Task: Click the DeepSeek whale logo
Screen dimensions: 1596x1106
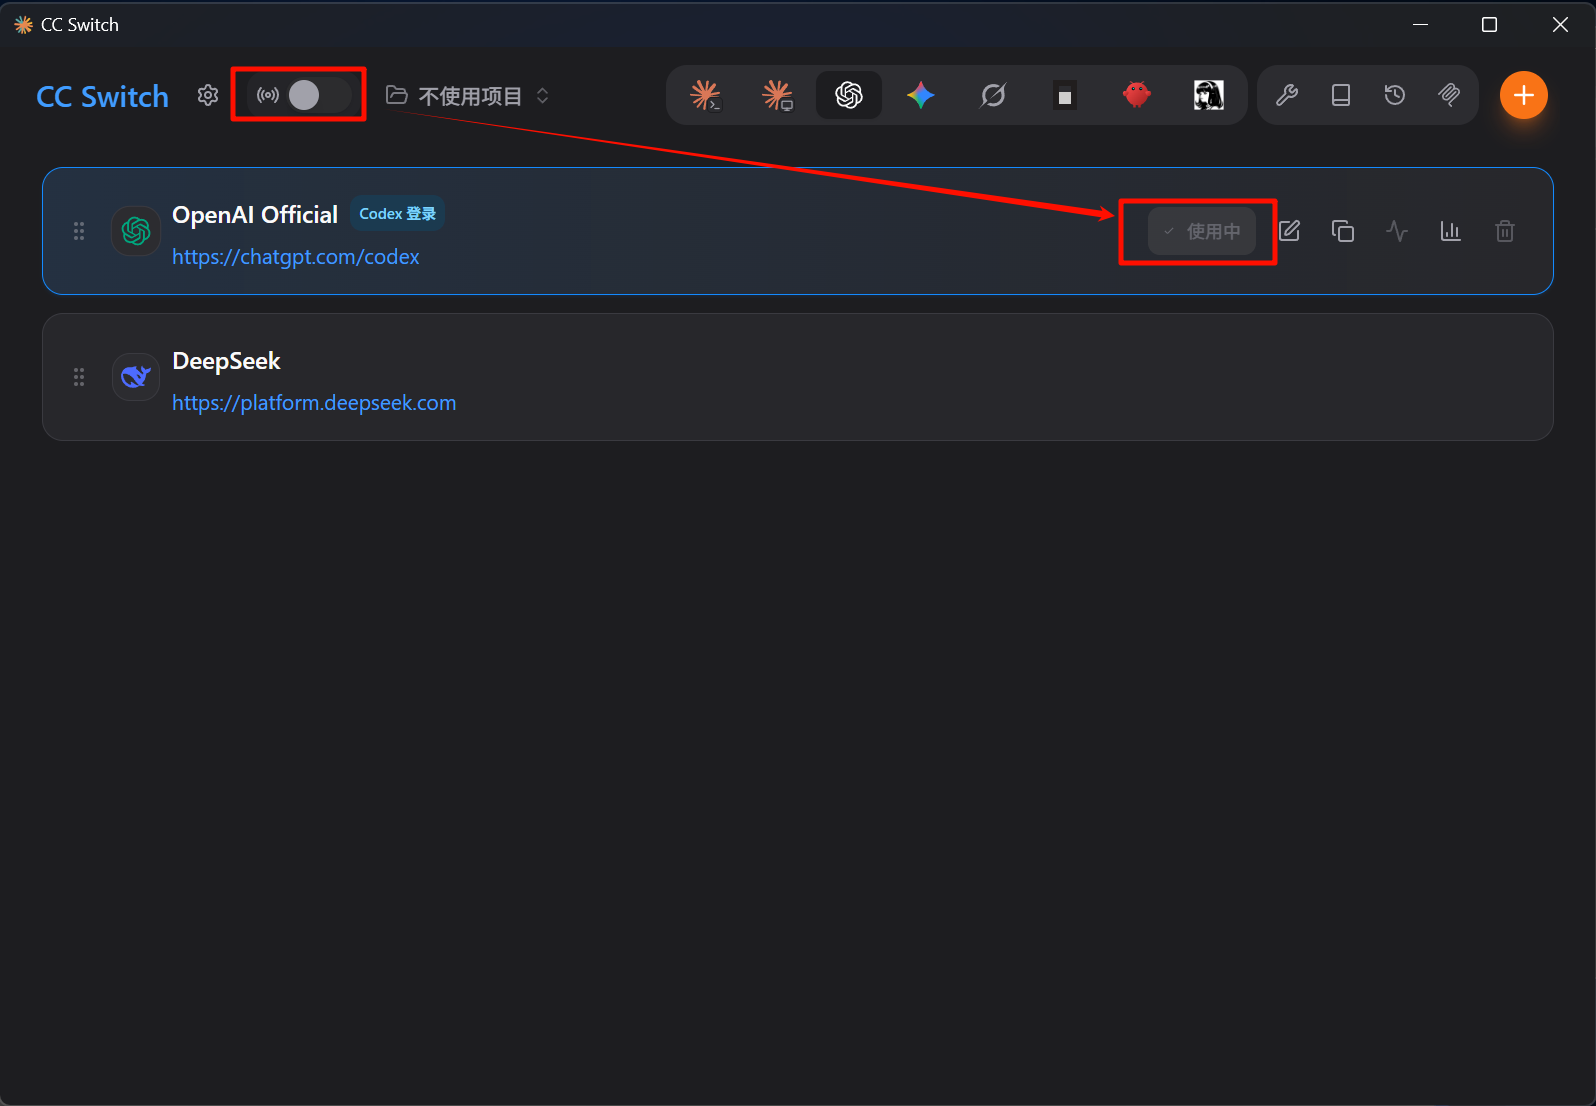Action: click(x=136, y=377)
